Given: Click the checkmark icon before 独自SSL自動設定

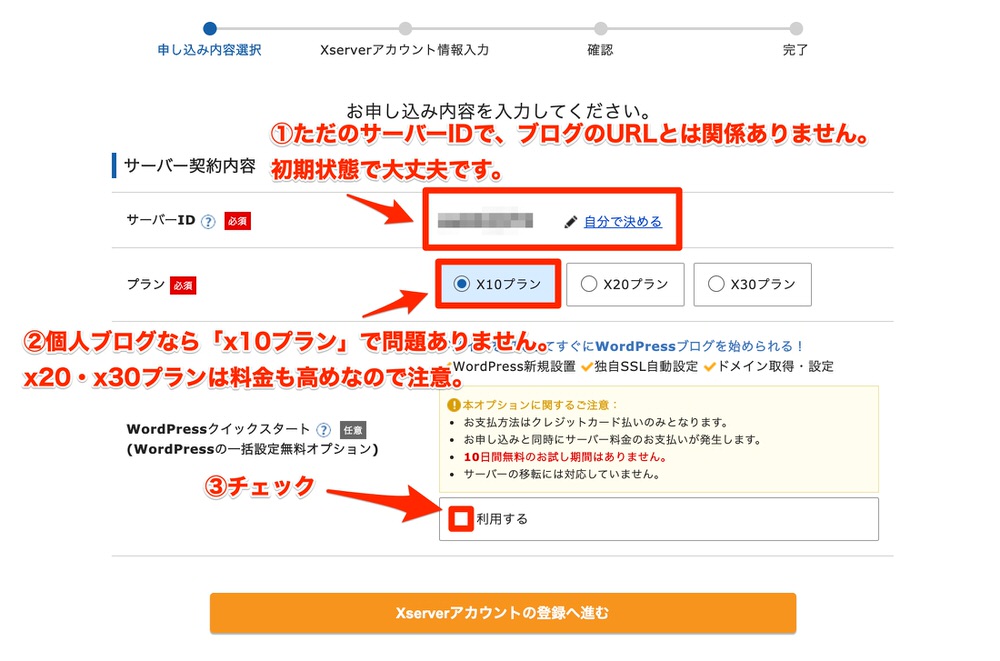Looking at the screenshot, I should [587, 366].
